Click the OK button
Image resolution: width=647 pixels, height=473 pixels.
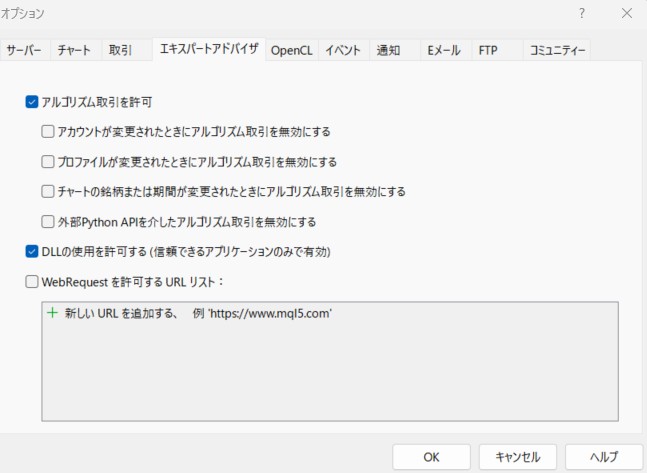pos(432,457)
